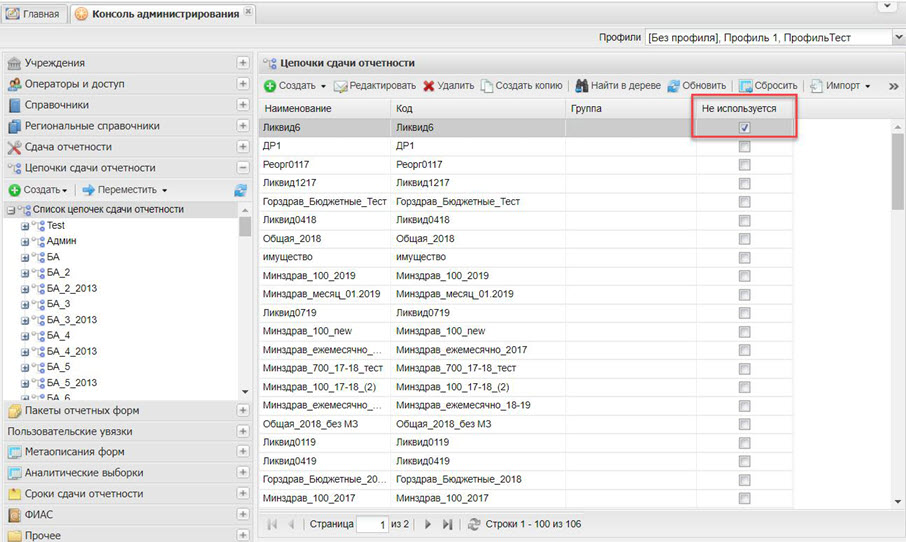906x542 pixels.
Task: Expand the Test node in tree
Action: [25, 226]
